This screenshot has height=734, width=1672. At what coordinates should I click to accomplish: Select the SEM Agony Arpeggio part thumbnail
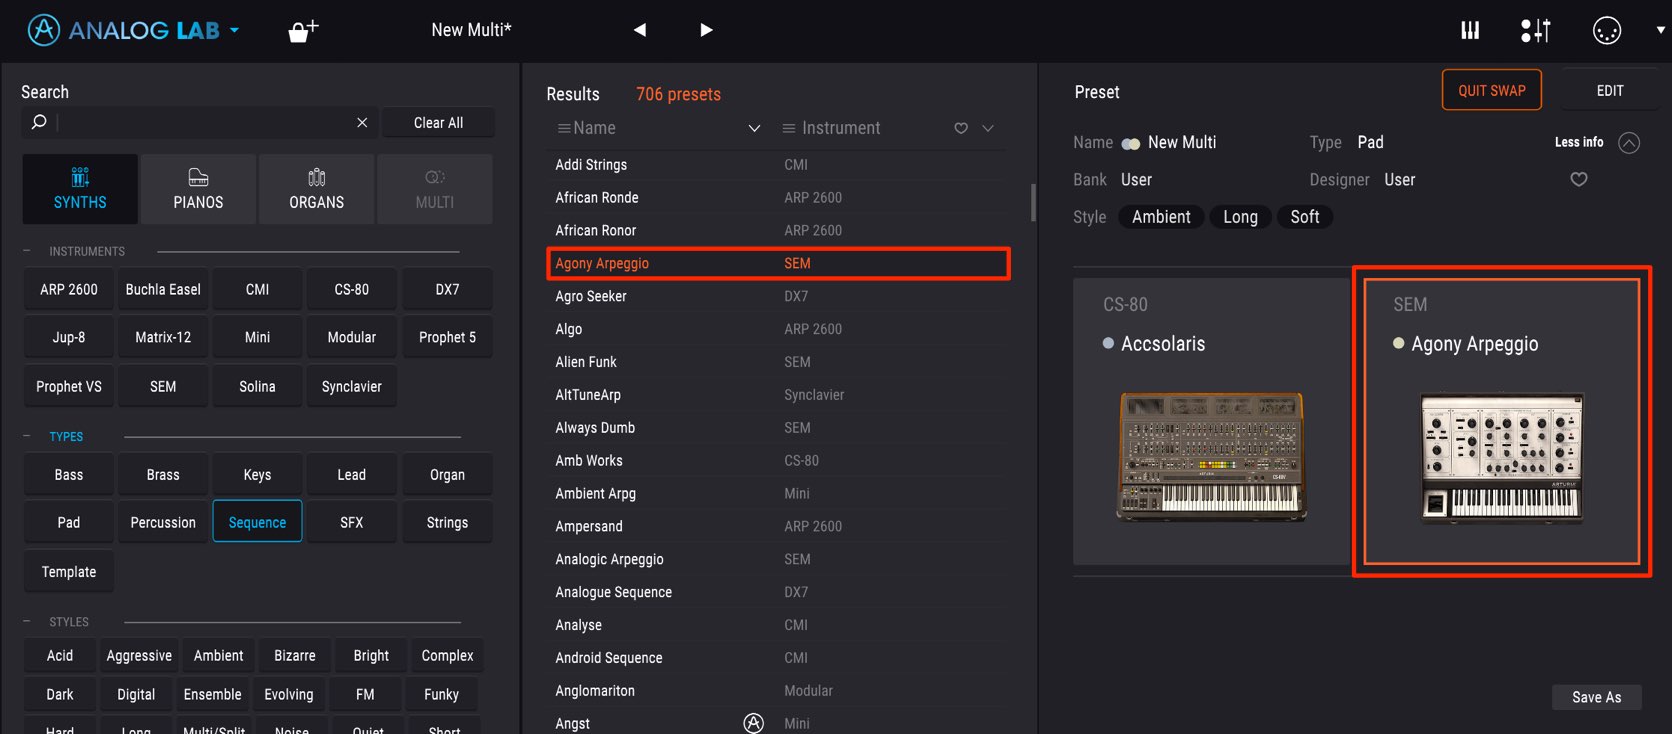[x=1501, y=421]
